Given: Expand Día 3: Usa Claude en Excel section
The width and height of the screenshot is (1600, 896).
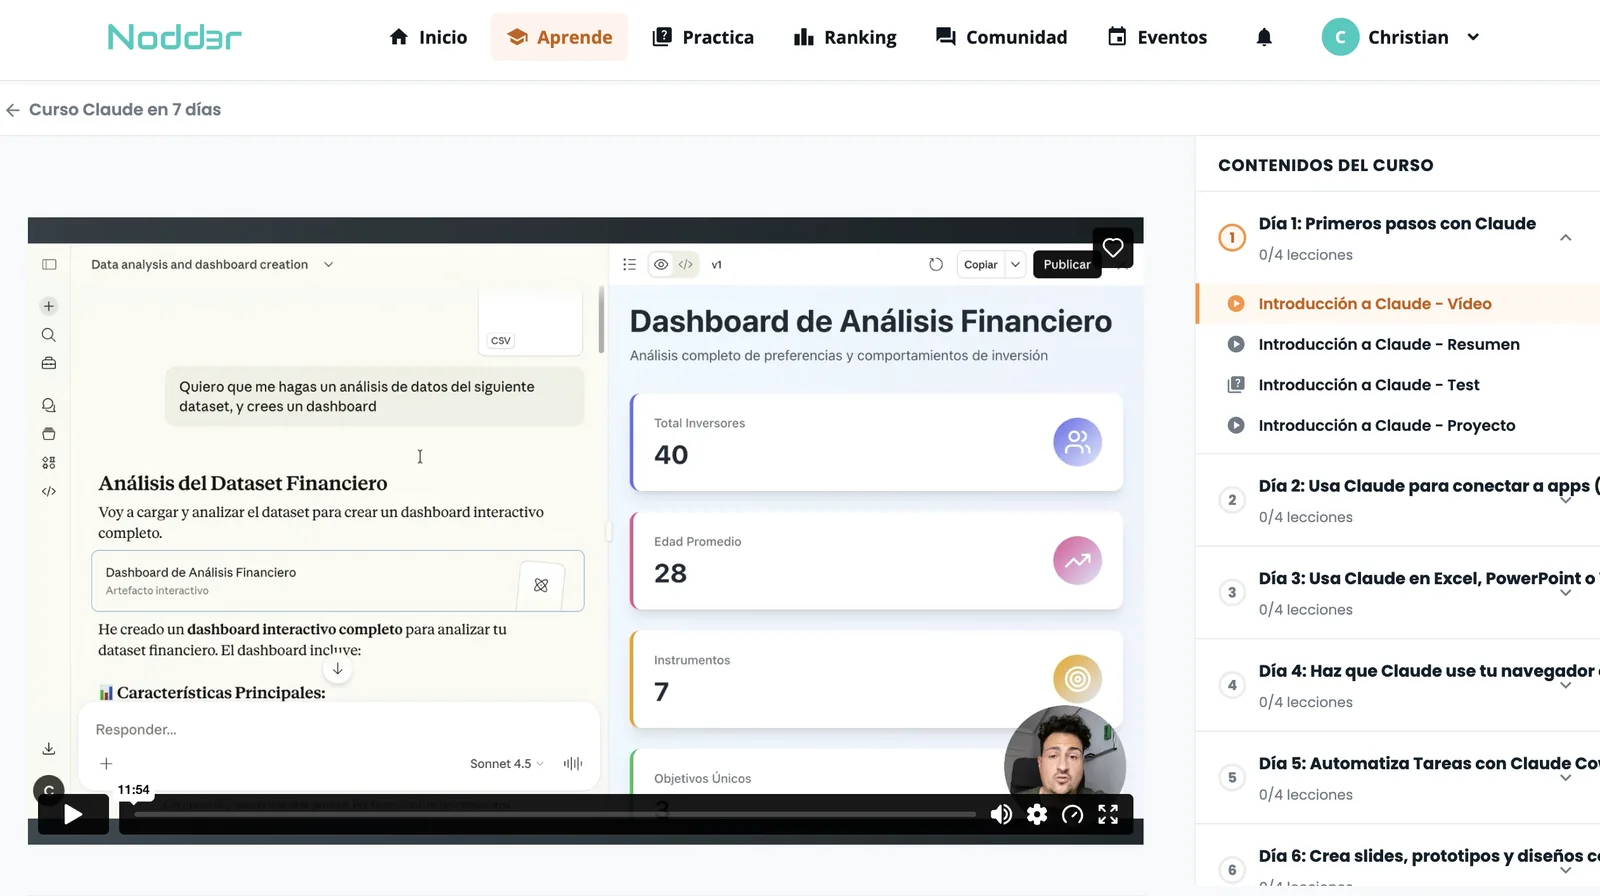Looking at the screenshot, I should tap(1566, 592).
